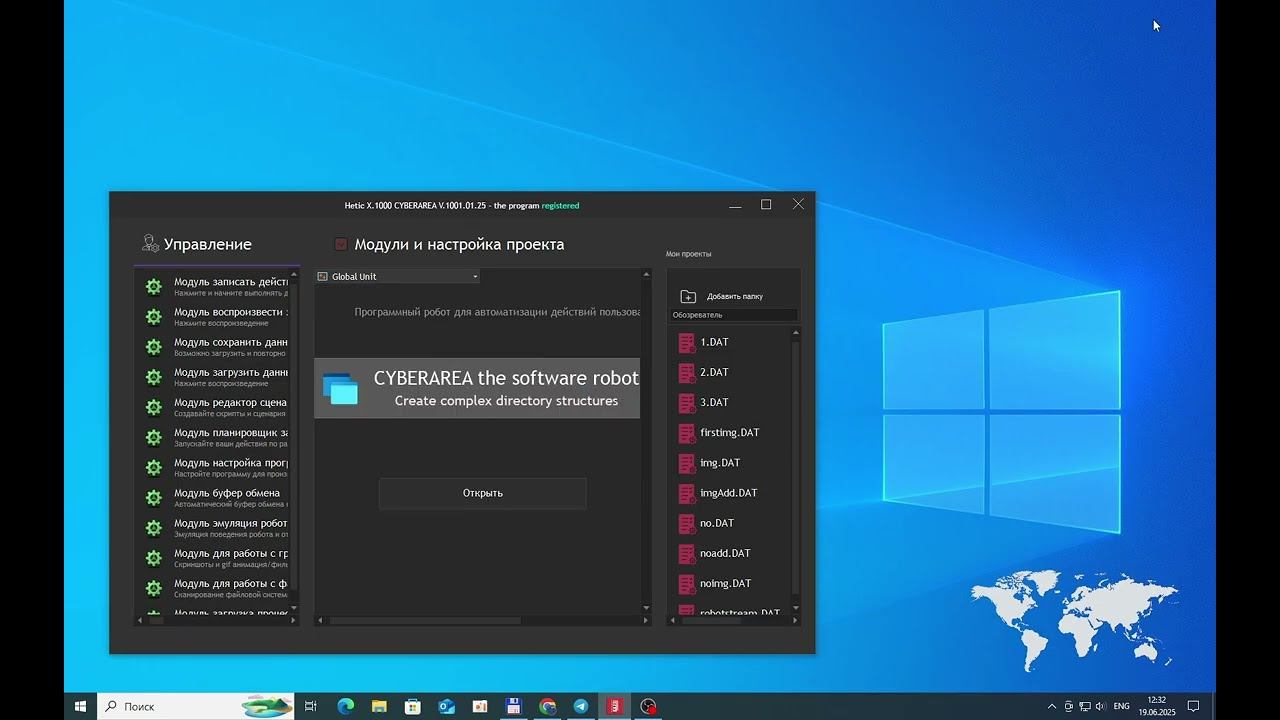Click the add-folder icon in Мои проекты

pos(688,296)
